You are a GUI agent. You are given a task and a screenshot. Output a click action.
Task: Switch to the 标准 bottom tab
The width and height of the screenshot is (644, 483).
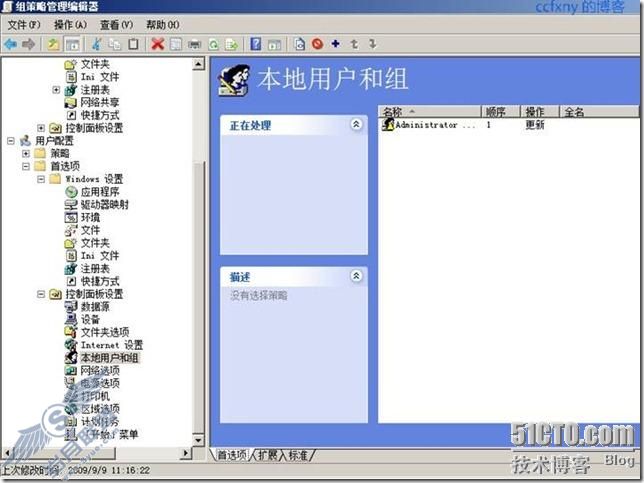(299, 455)
